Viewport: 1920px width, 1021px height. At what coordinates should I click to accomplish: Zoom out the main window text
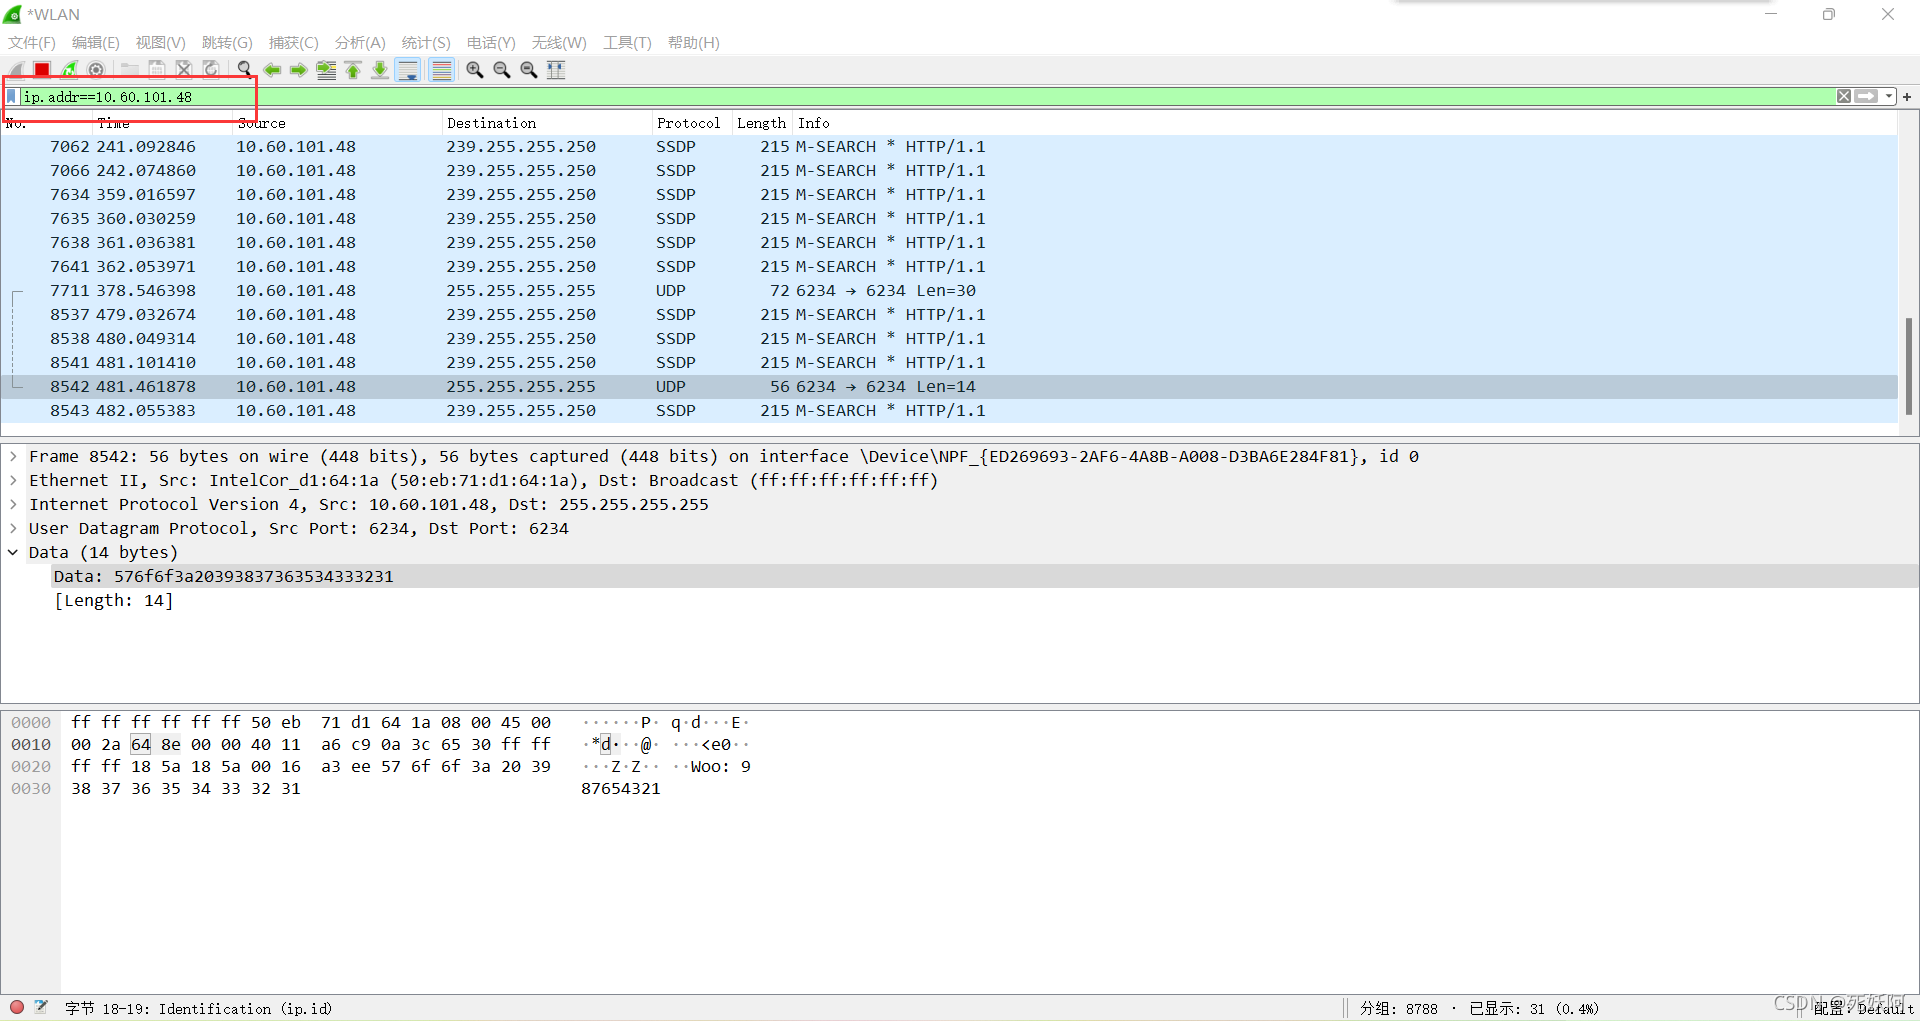pyautogui.click(x=502, y=69)
